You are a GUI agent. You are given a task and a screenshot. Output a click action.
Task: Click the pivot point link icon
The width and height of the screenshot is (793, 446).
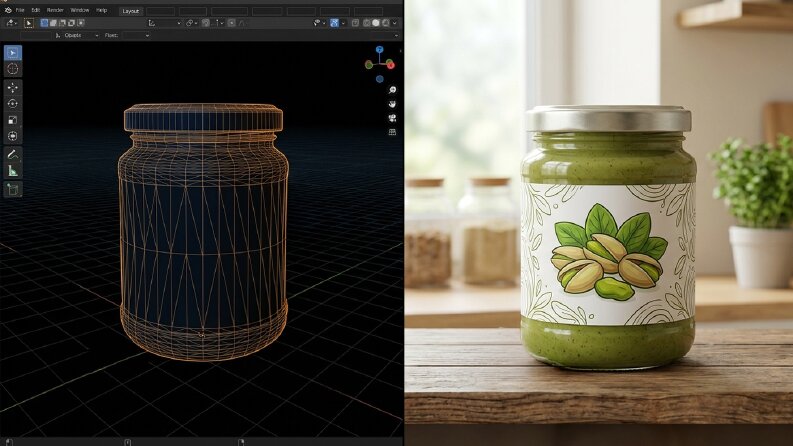[189, 23]
